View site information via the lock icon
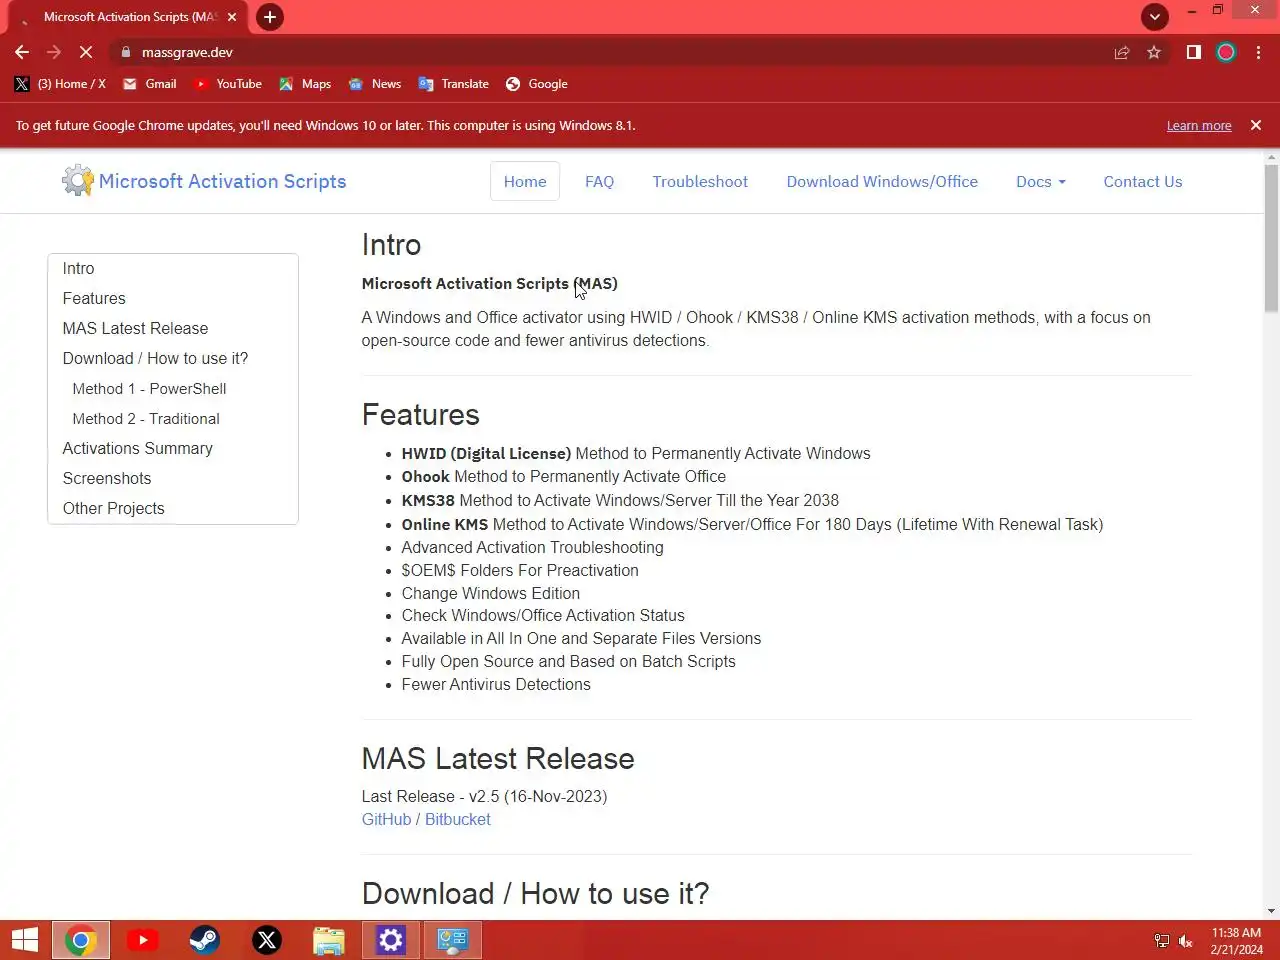This screenshot has height=960, width=1280. 126,52
